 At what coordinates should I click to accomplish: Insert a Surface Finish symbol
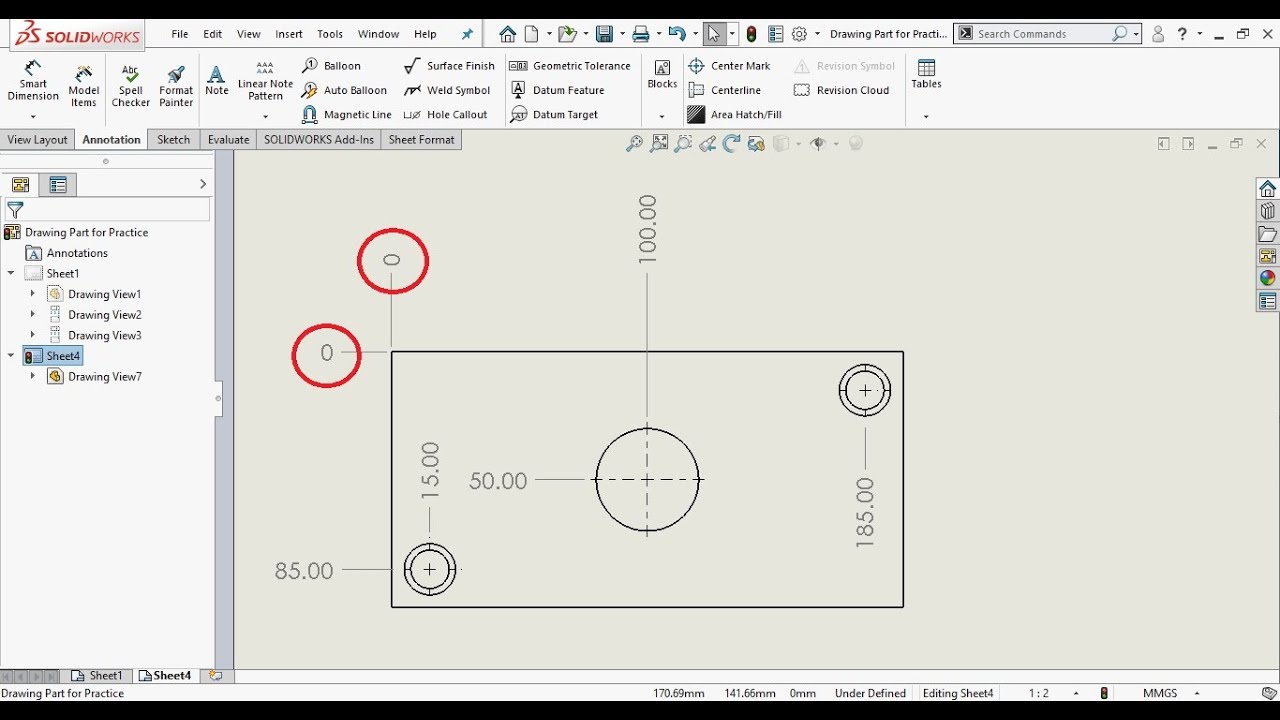(x=450, y=66)
